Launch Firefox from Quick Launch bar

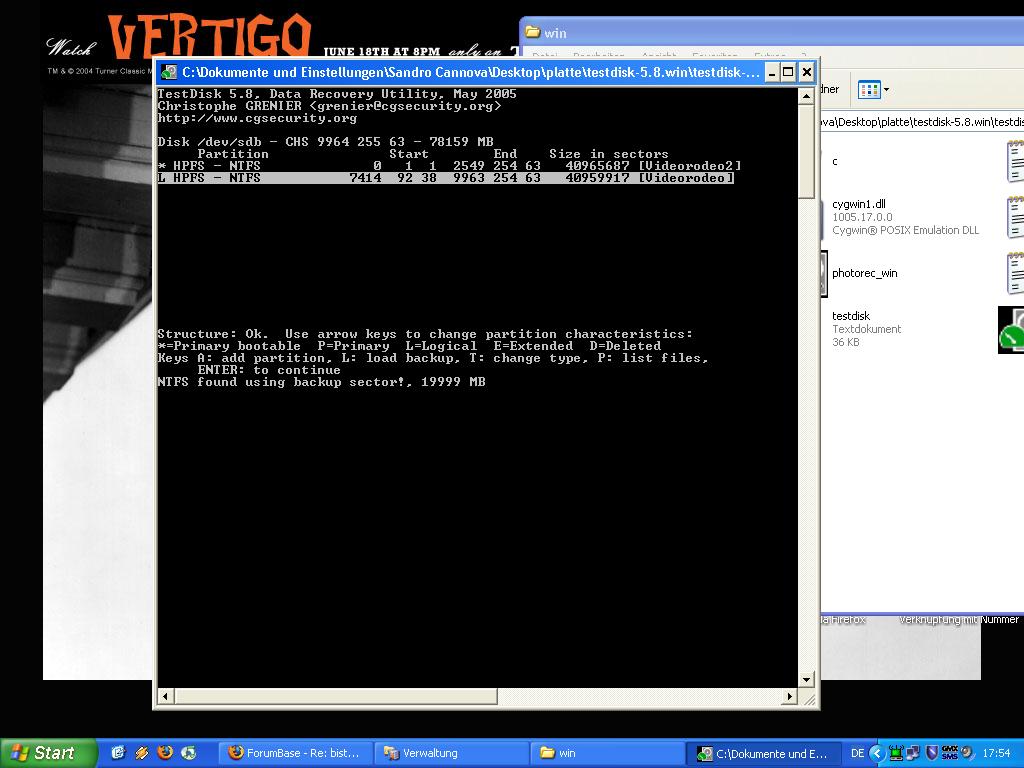point(165,753)
